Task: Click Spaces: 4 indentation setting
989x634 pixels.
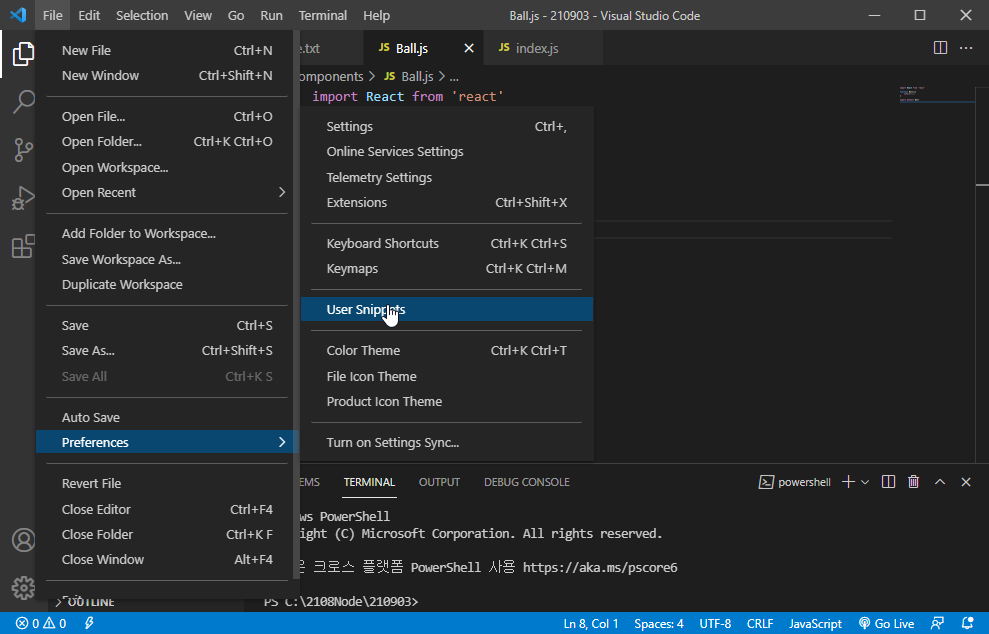Action: point(658,623)
